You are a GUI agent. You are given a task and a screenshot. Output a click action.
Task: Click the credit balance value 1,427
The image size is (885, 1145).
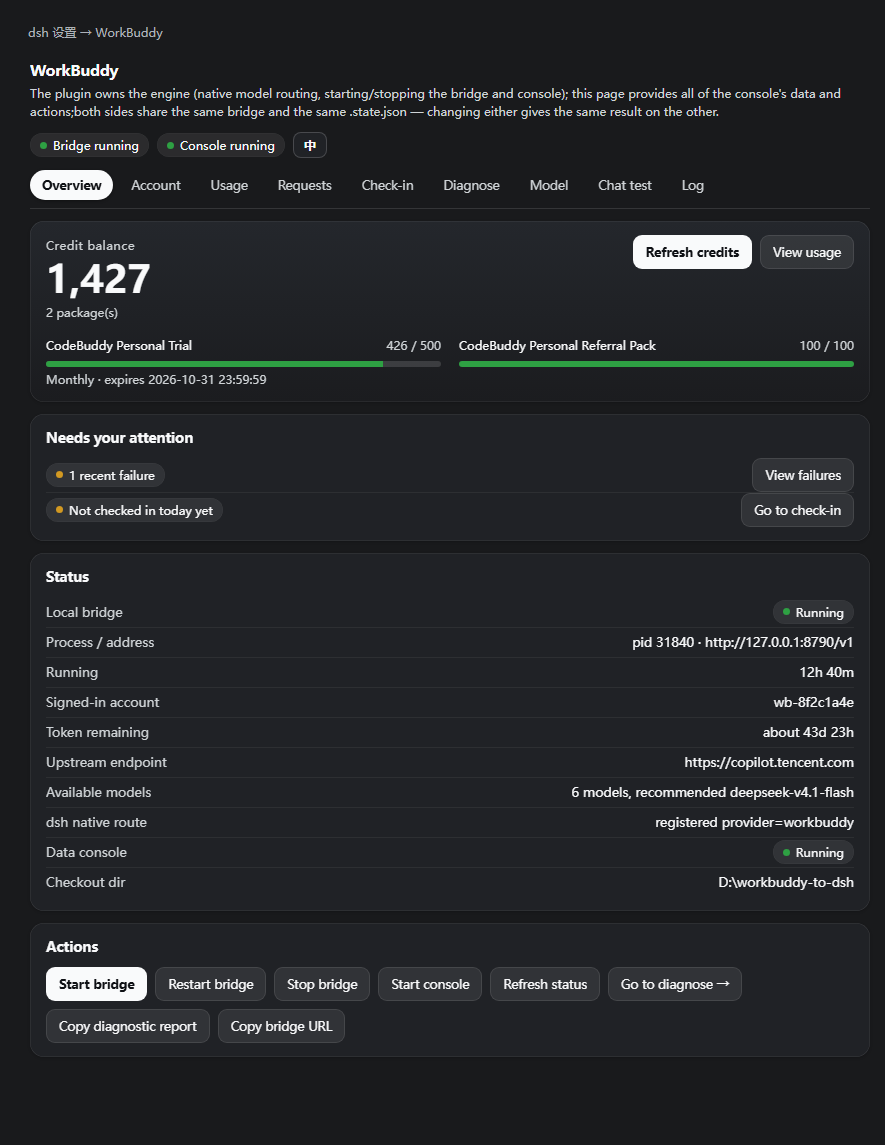point(98,278)
